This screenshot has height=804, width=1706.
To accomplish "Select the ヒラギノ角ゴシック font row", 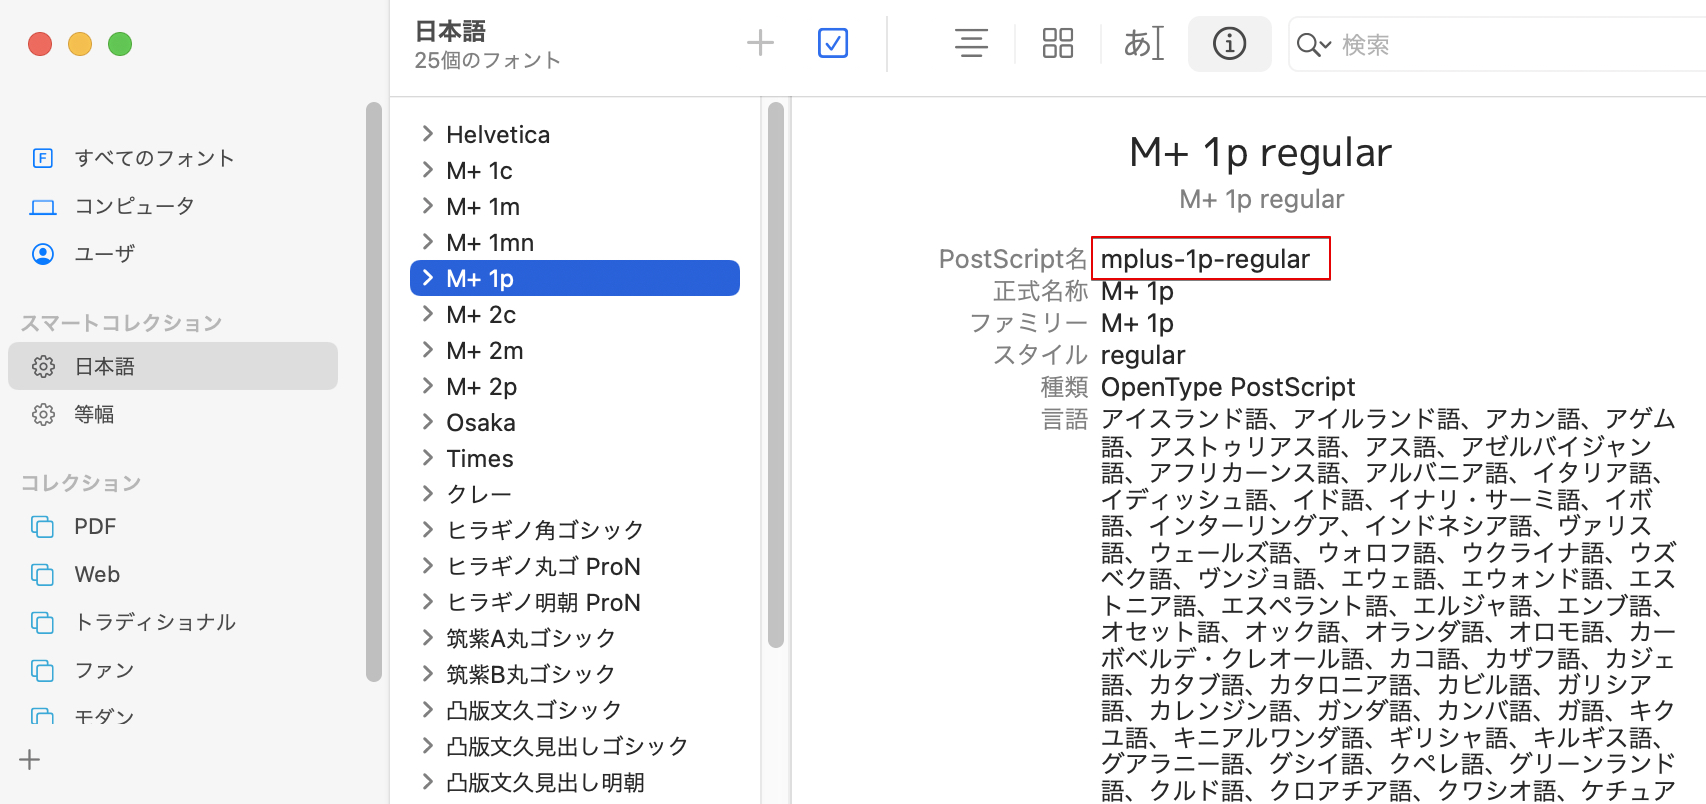I will pyautogui.click(x=575, y=530).
